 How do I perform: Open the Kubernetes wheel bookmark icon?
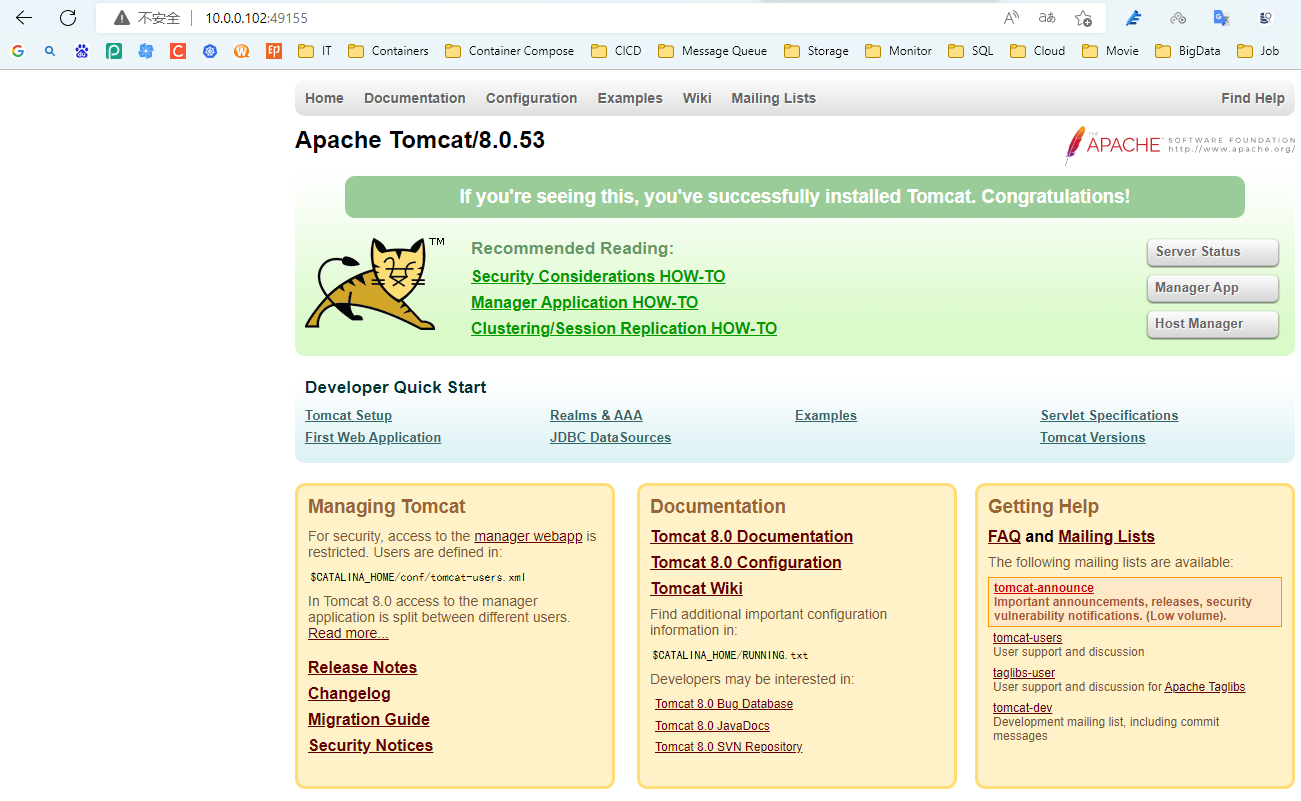(210, 51)
